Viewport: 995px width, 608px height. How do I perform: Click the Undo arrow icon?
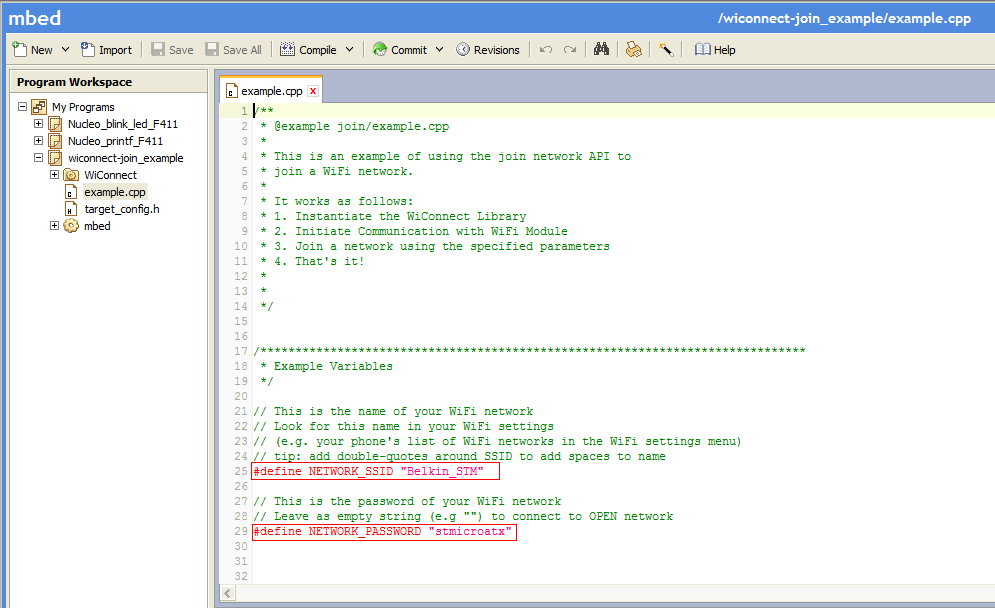point(546,49)
